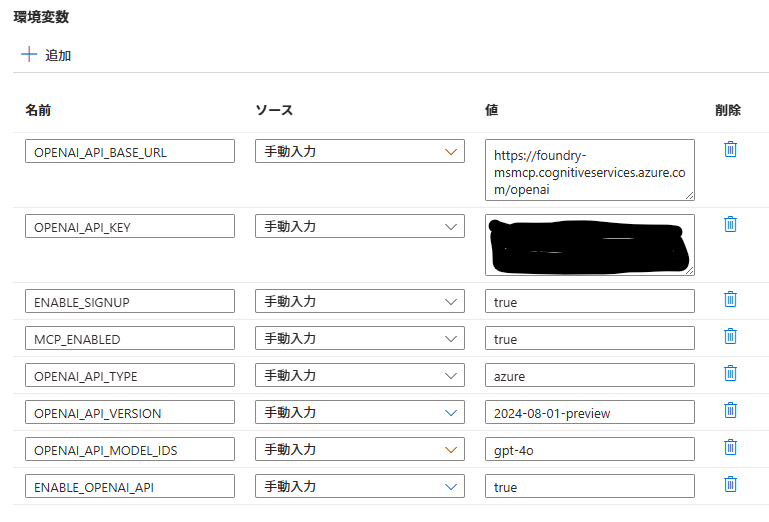769x522 pixels.
Task: Click the name field containing MCP_ENABLED
Action: (129, 339)
